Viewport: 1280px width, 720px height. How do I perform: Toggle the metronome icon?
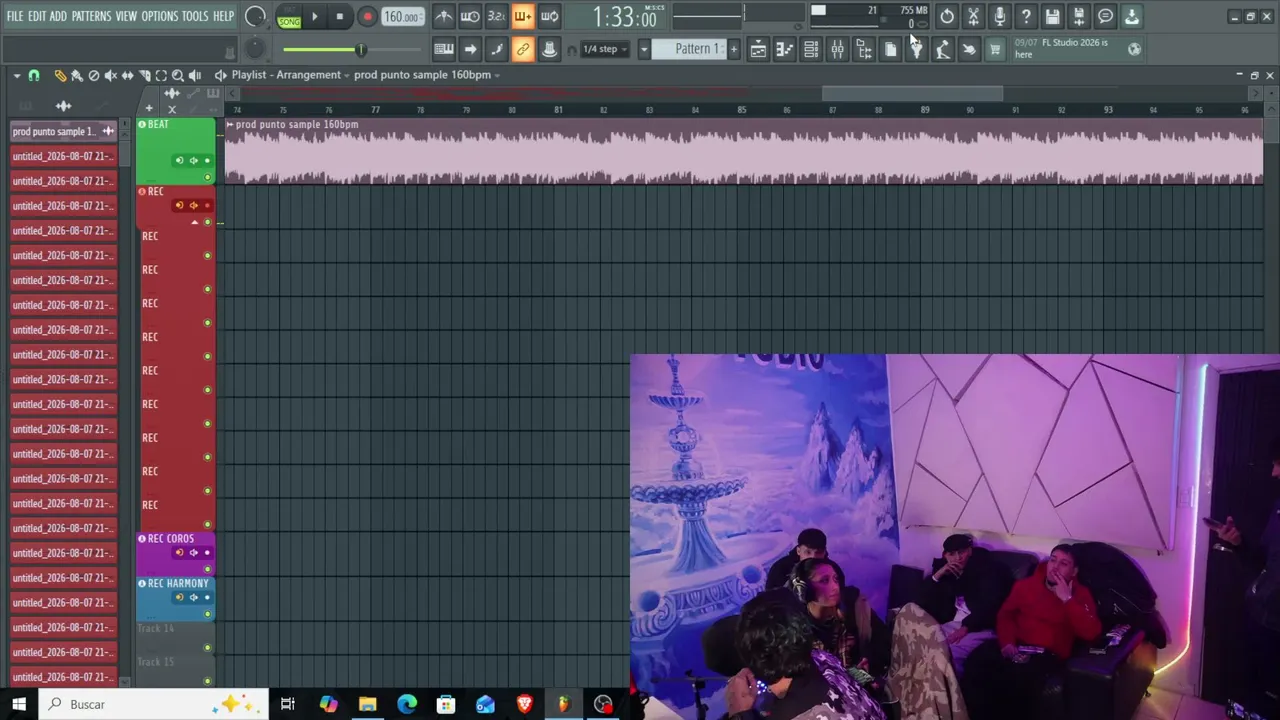point(444,16)
